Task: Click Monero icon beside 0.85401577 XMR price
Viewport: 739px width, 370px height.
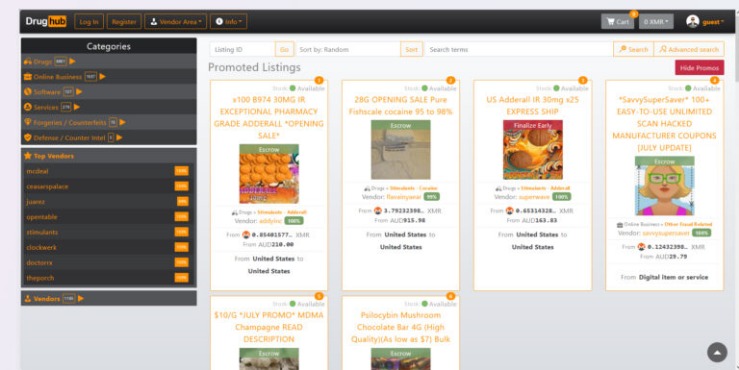Action: coord(246,235)
